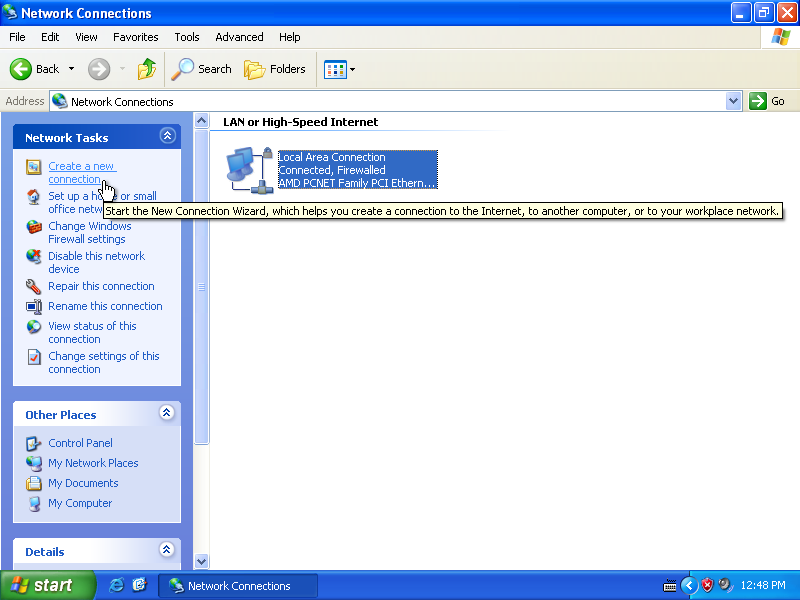The image size is (800, 600).
Task: Open Control Panel link in Other Places
Action: pos(80,443)
